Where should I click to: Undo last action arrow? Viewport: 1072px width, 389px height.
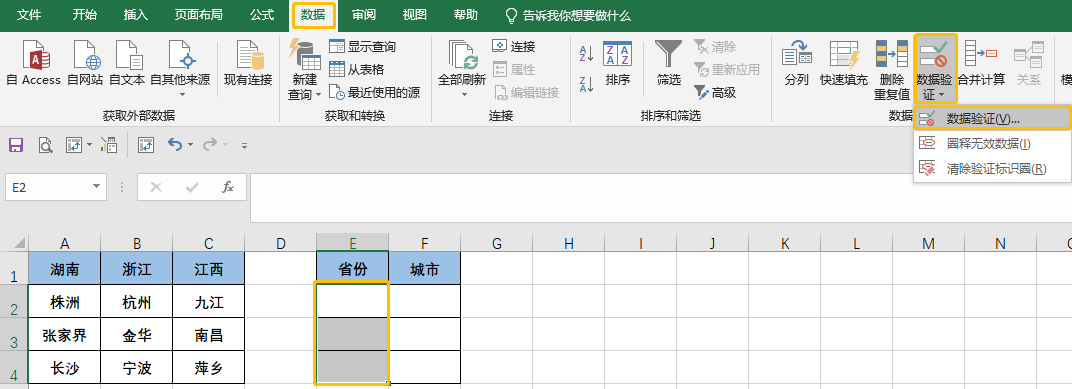coord(175,144)
